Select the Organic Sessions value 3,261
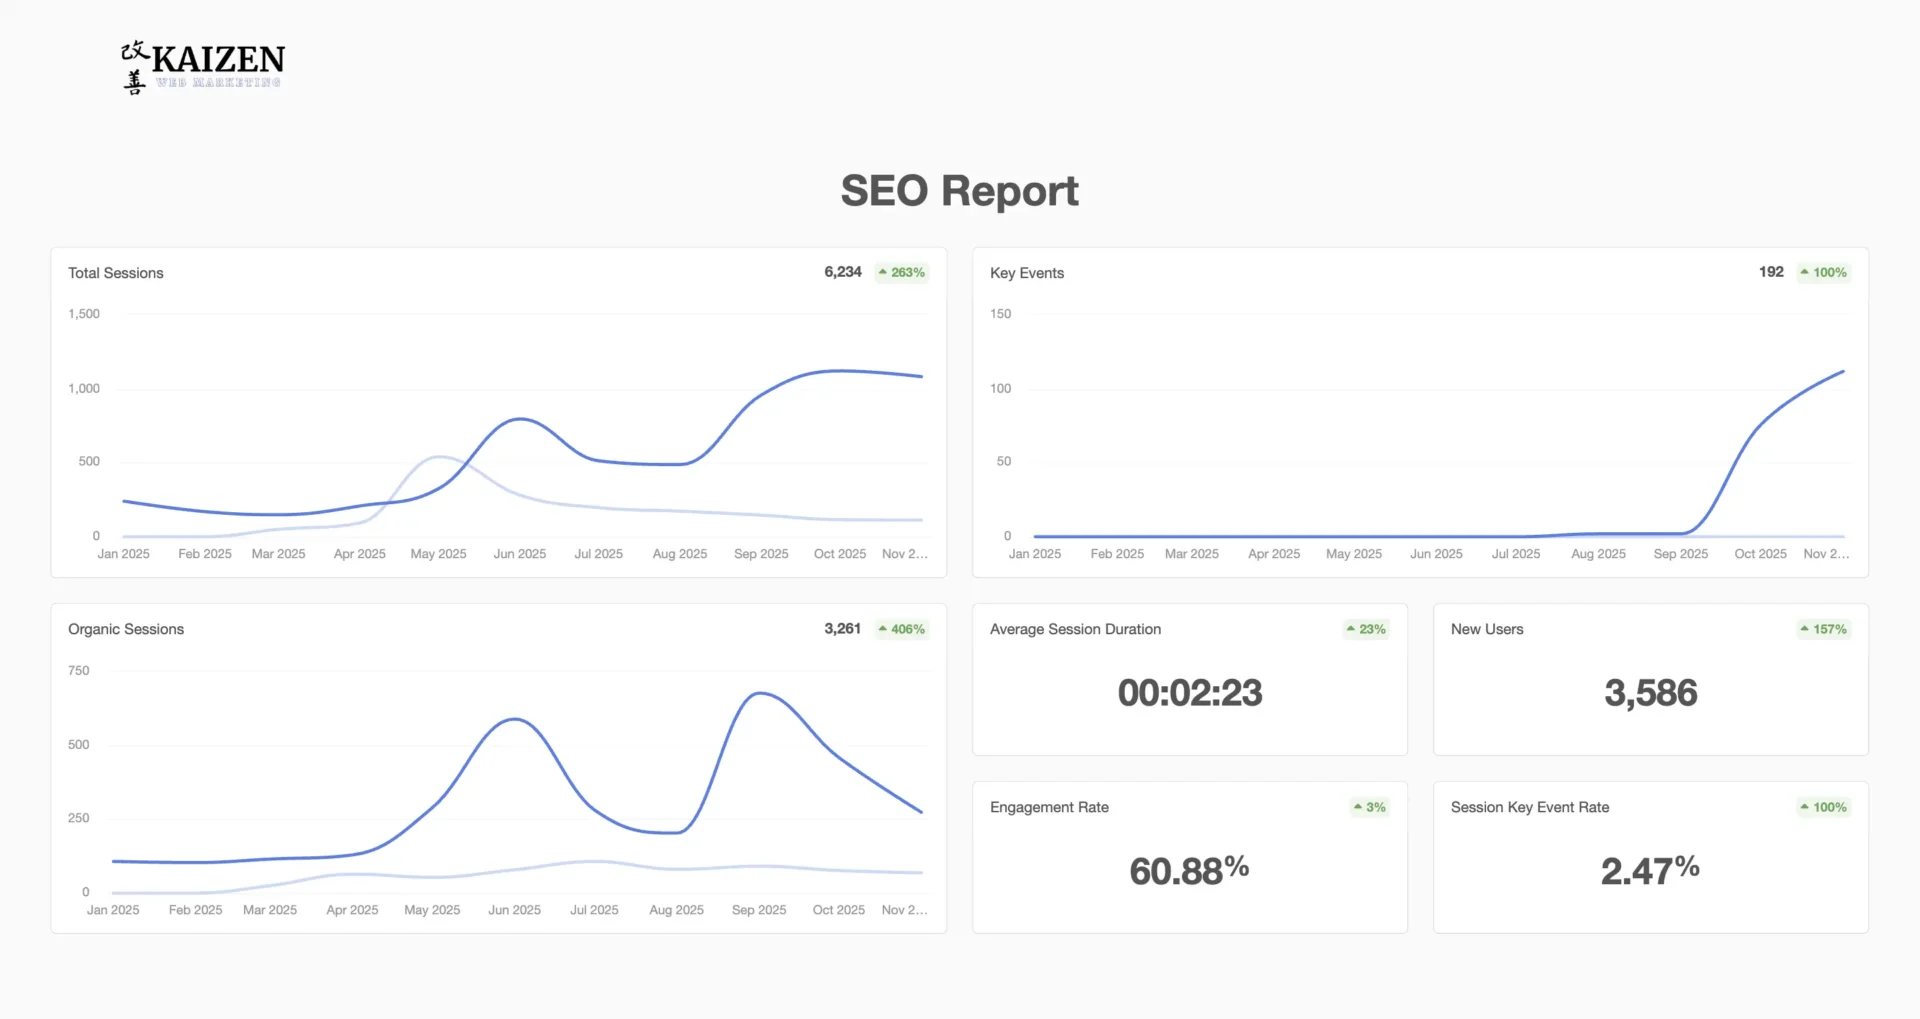Screen dimensions: 1920x1019 click(841, 628)
